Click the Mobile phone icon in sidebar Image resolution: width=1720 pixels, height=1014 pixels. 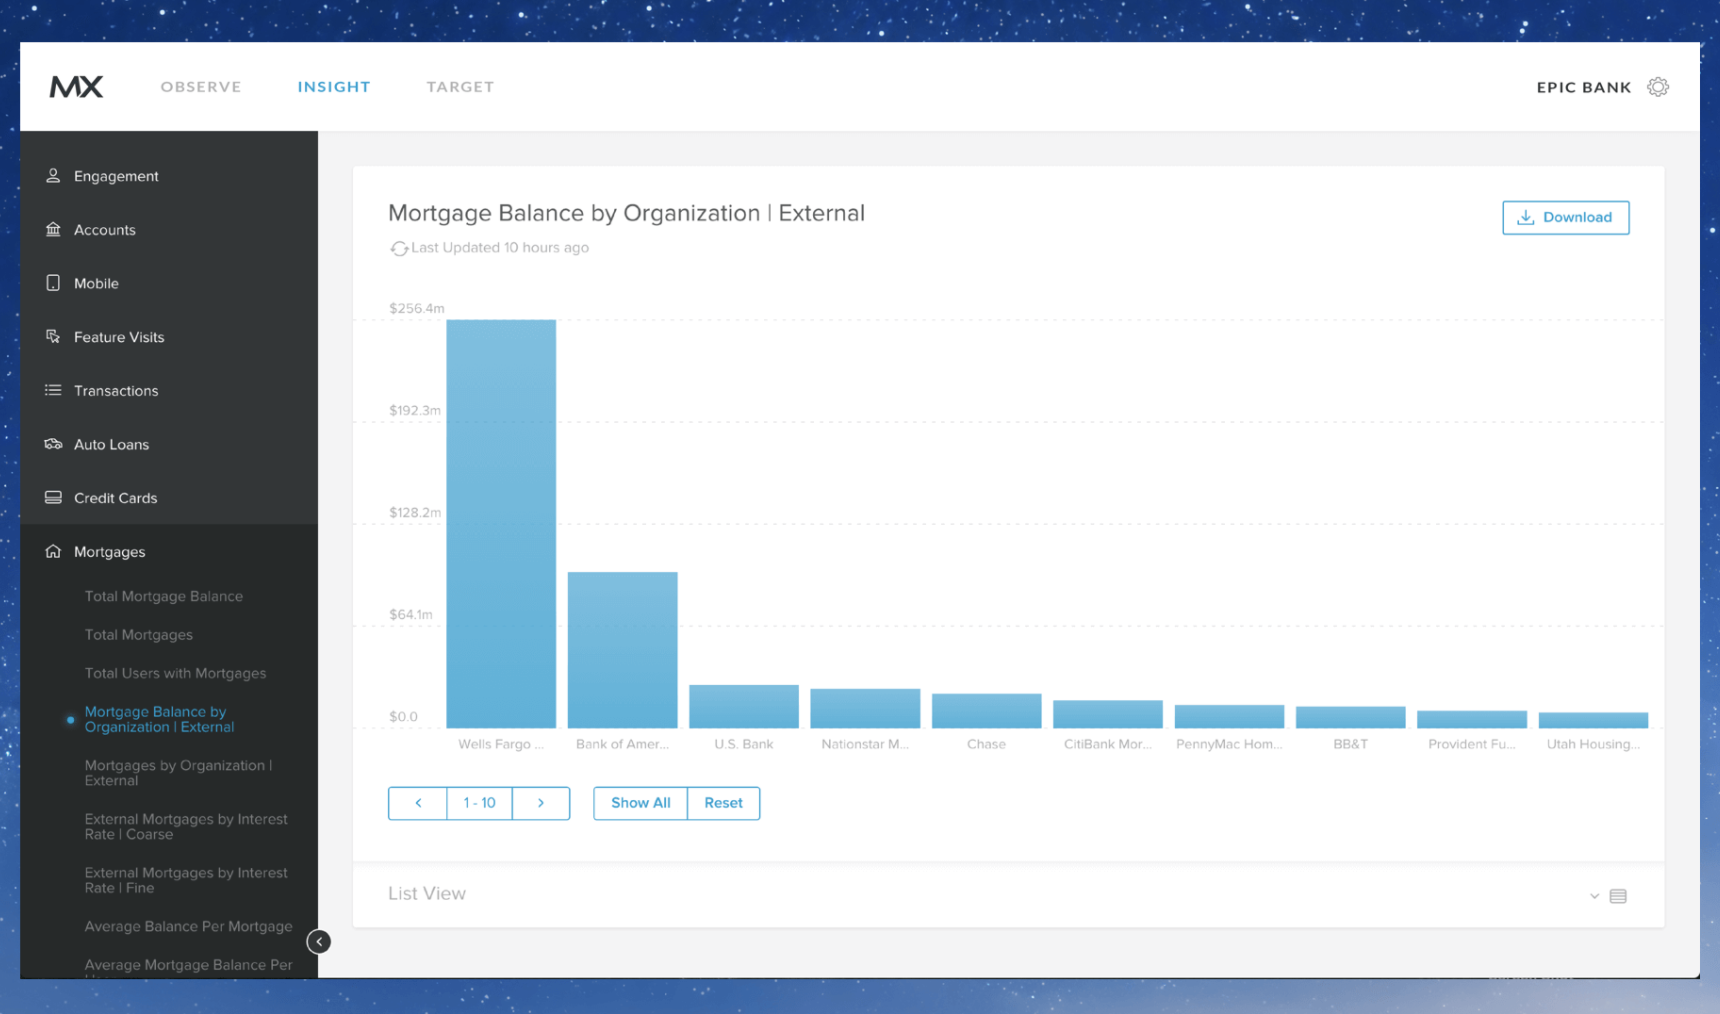tap(53, 283)
